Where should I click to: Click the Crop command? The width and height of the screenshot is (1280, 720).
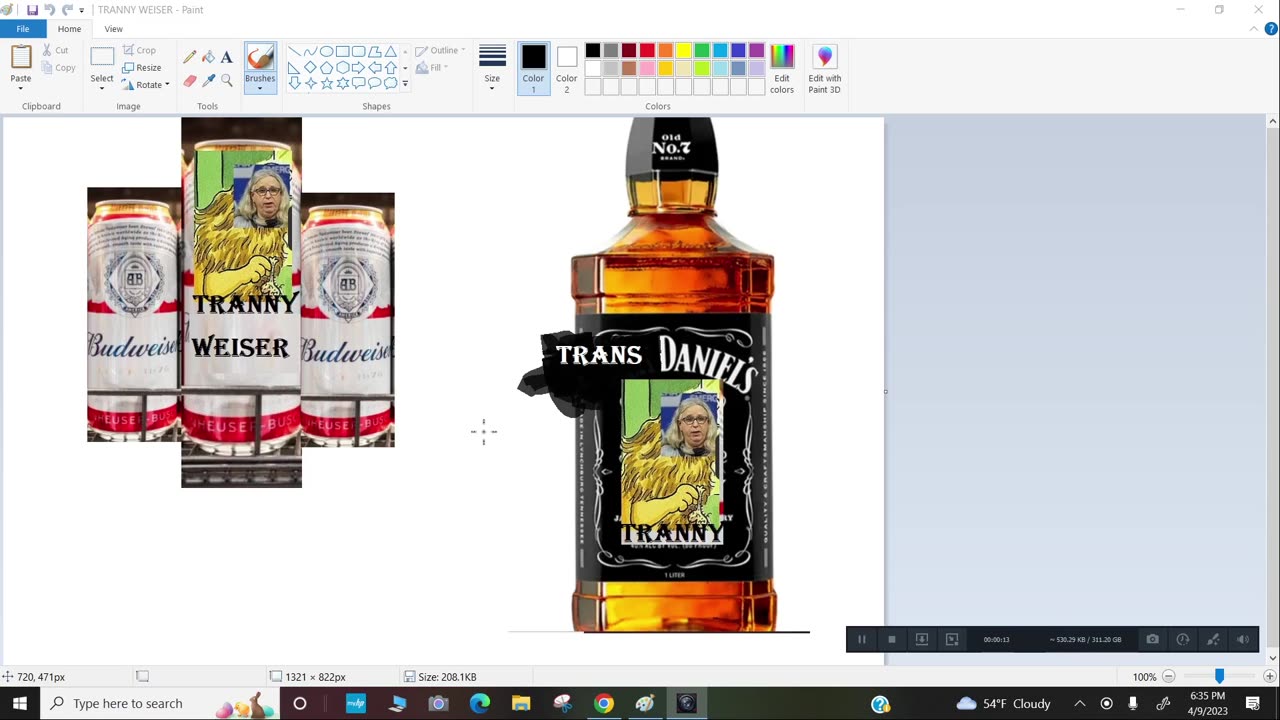tap(139, 50)
